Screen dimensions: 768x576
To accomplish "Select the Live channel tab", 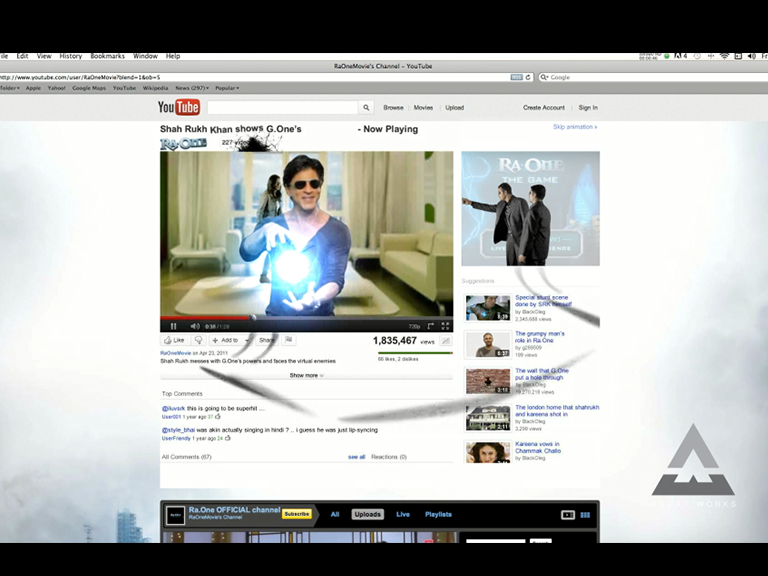I will [403, 514].
